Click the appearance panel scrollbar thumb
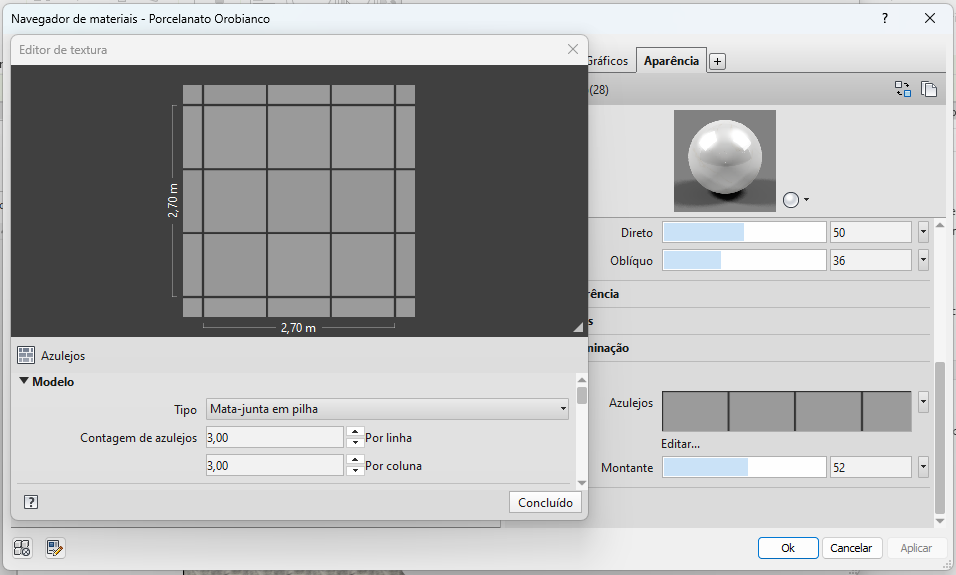Screen dimensions: 956x575 tap(940, 438)
